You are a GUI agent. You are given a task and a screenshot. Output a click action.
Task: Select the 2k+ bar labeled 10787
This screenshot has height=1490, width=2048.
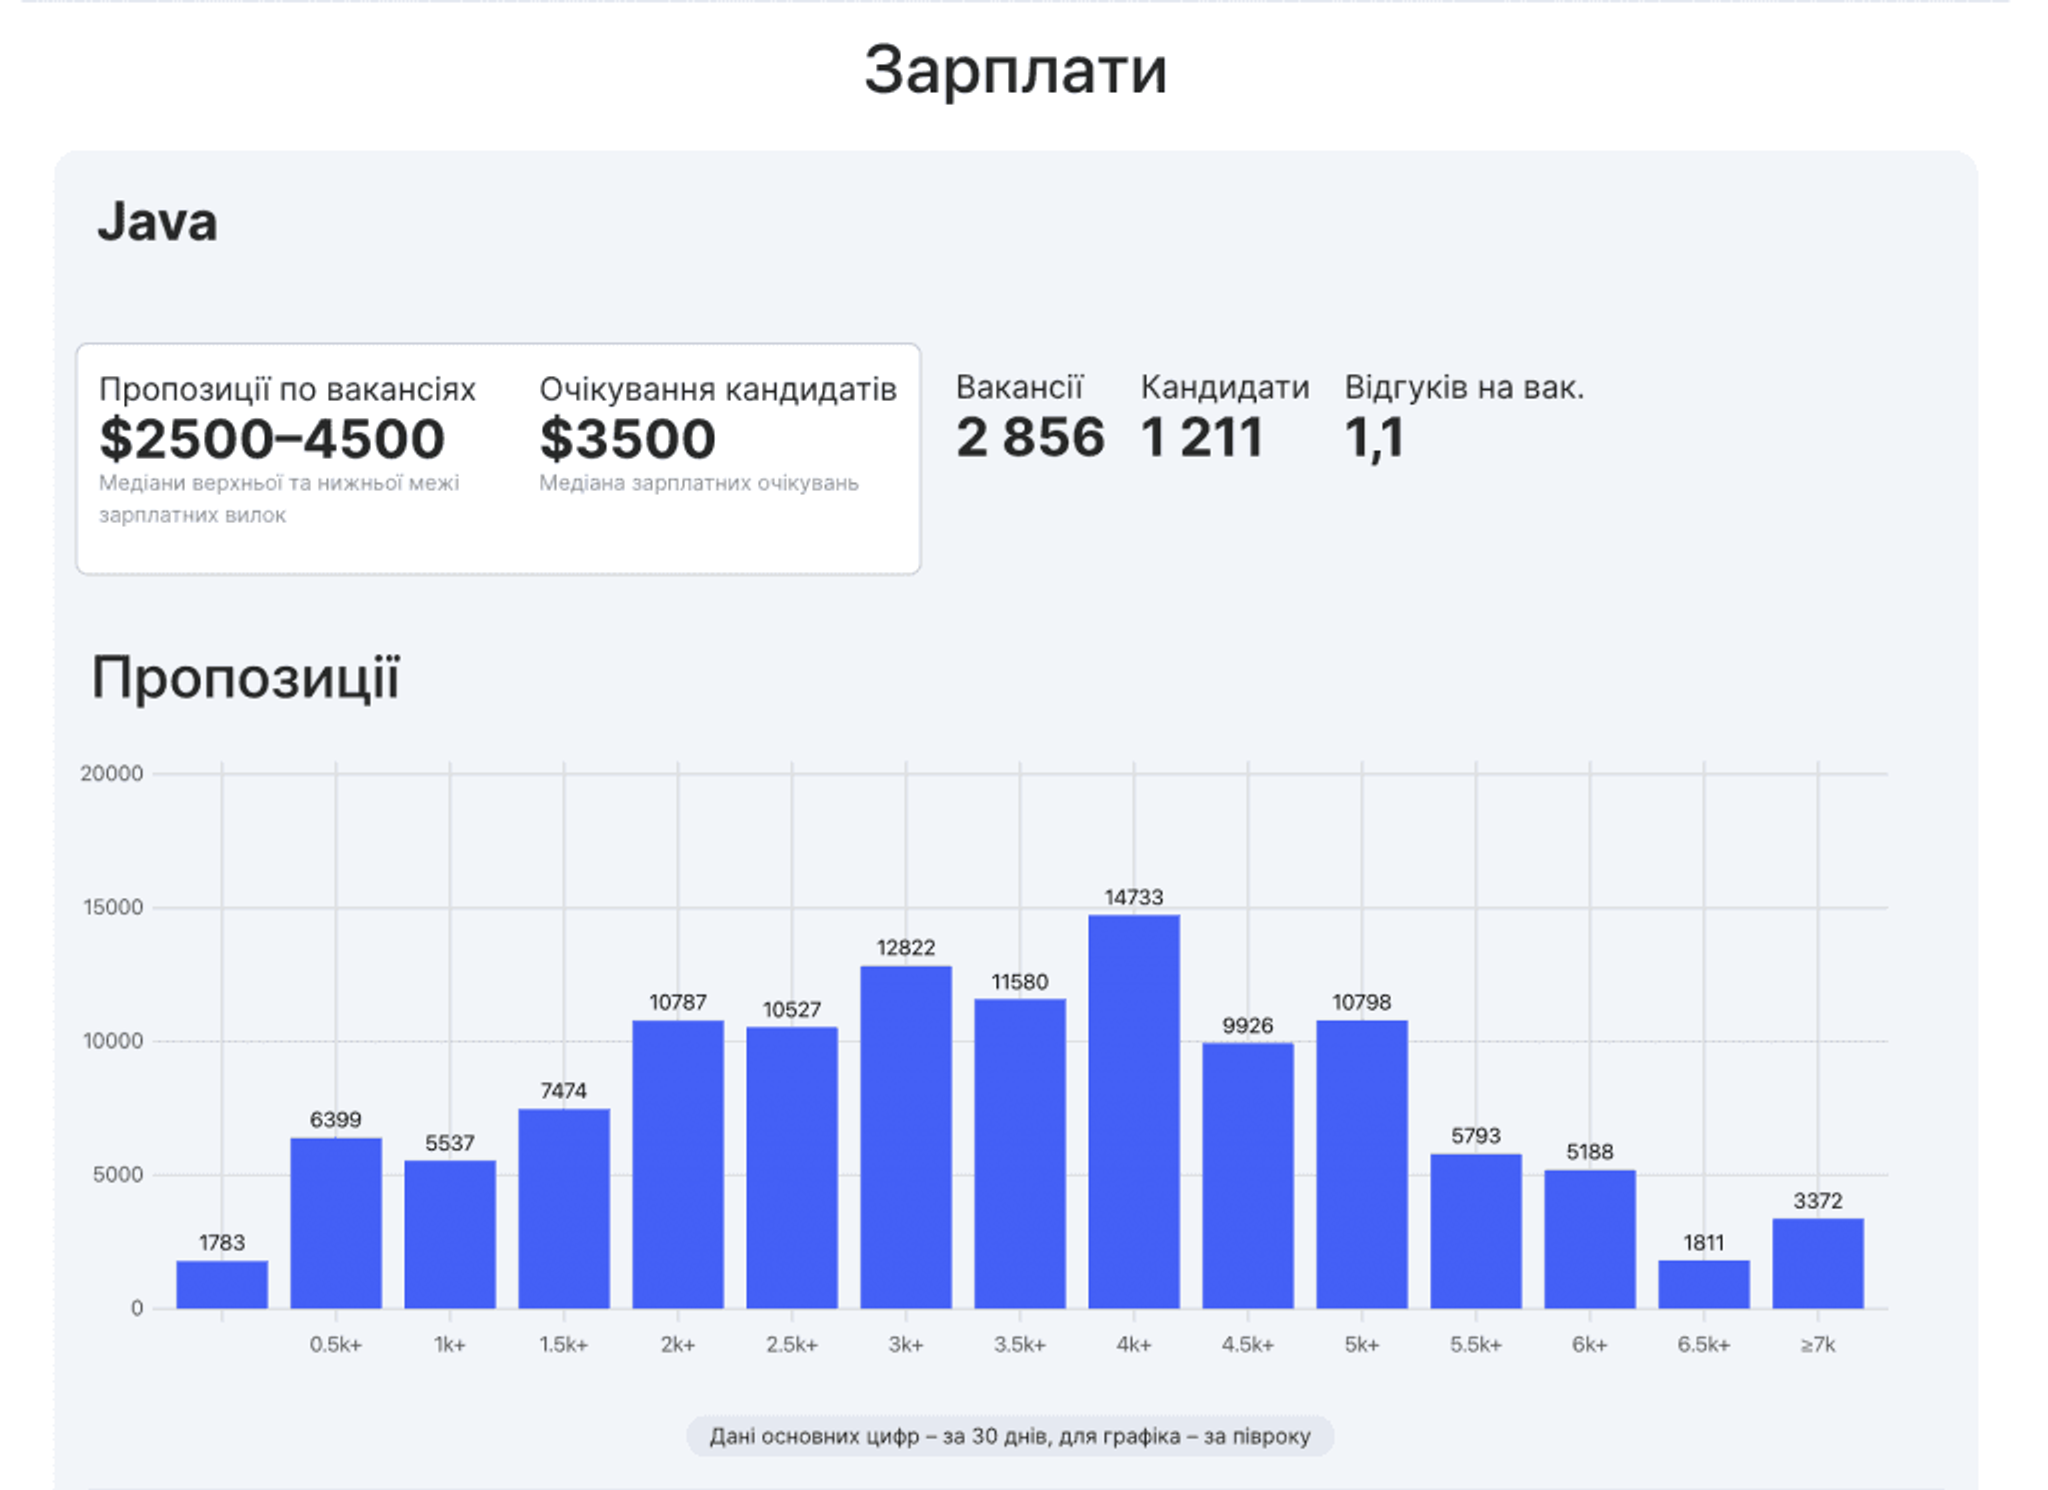pyautogui.click(x=678, y=1163)
